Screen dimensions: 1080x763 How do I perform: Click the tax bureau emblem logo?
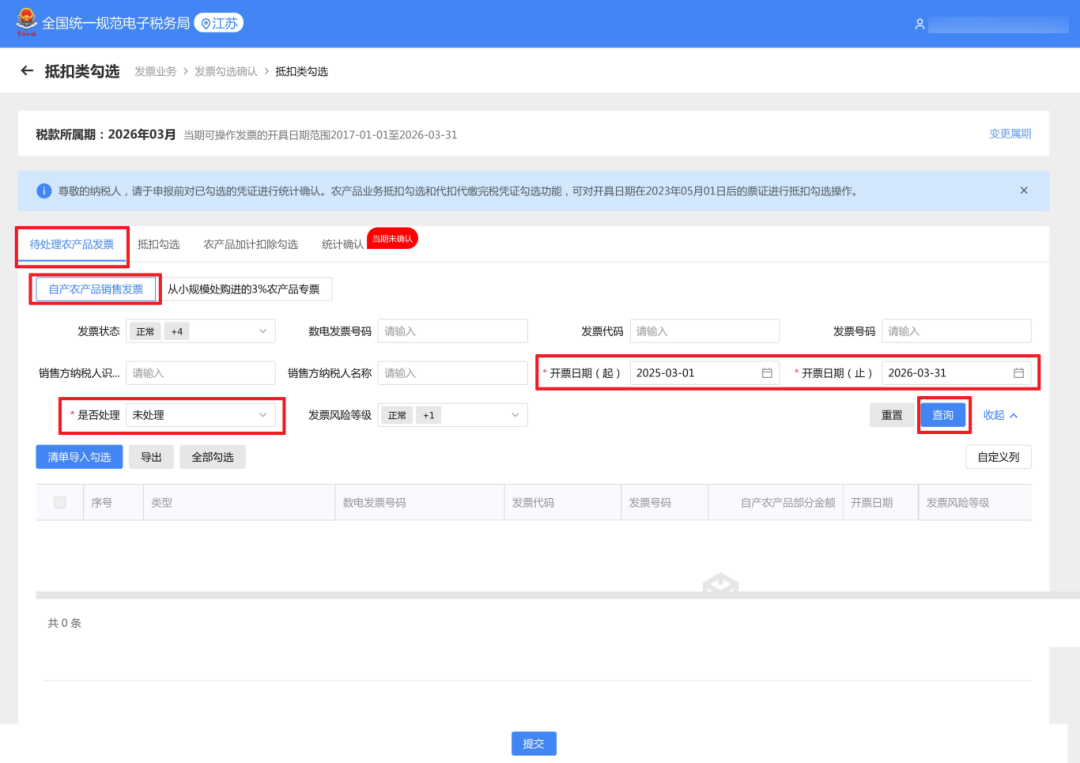point(27,22)
